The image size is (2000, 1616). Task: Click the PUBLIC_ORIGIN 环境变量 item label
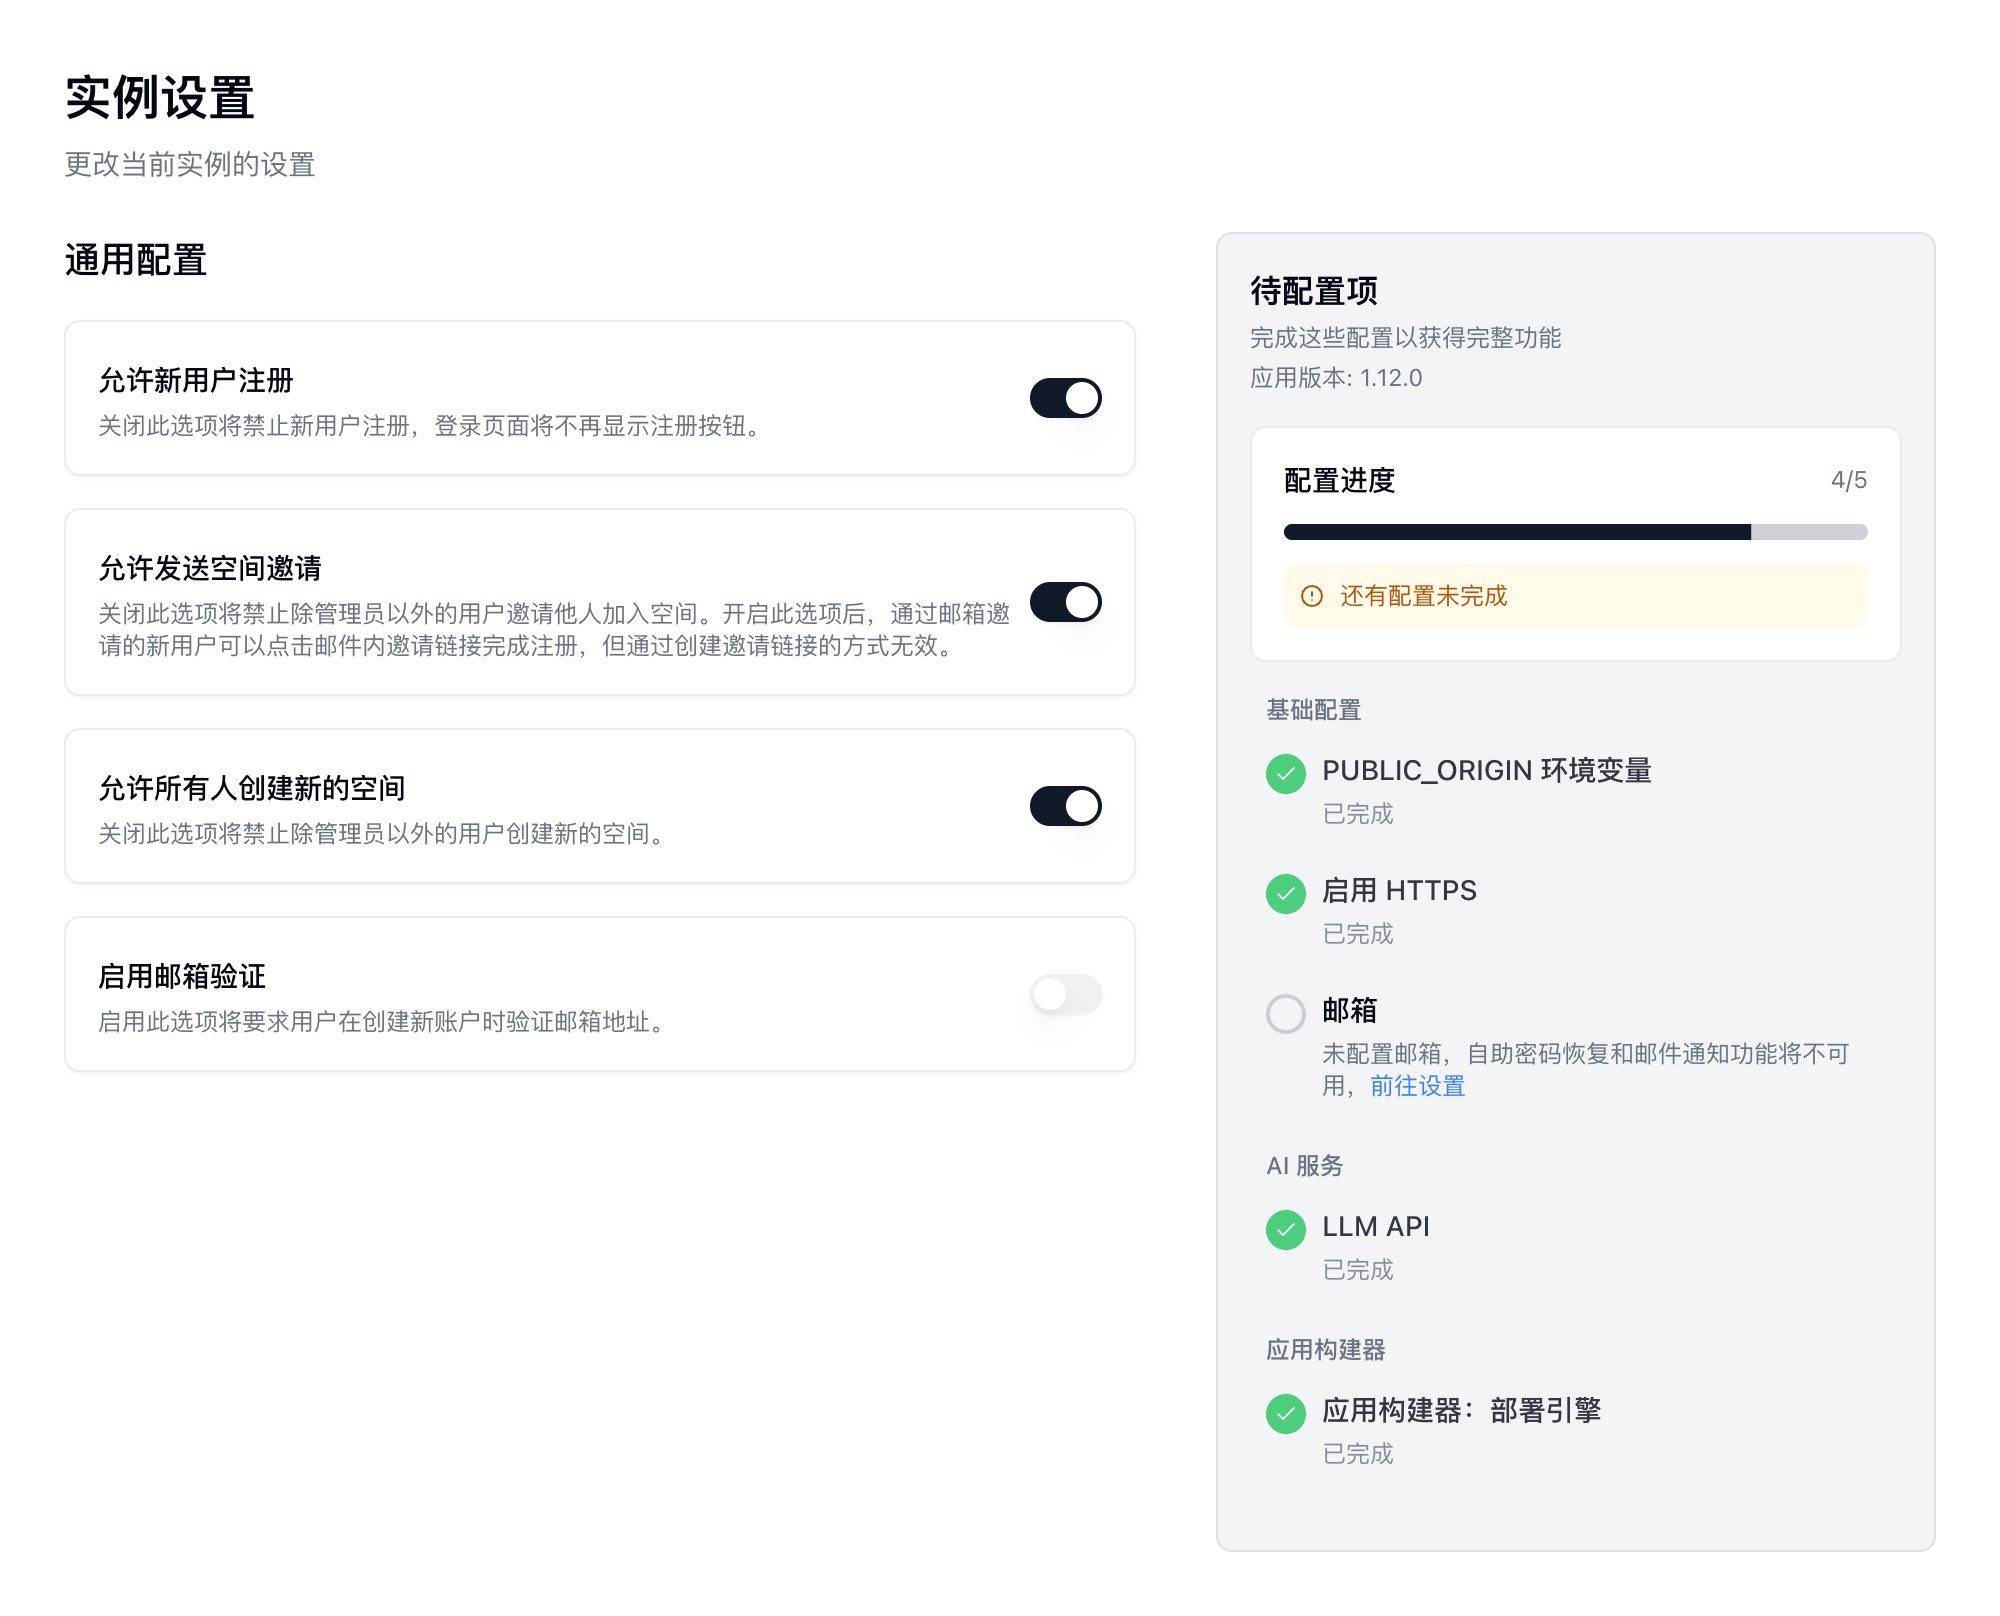[1487, 770]
